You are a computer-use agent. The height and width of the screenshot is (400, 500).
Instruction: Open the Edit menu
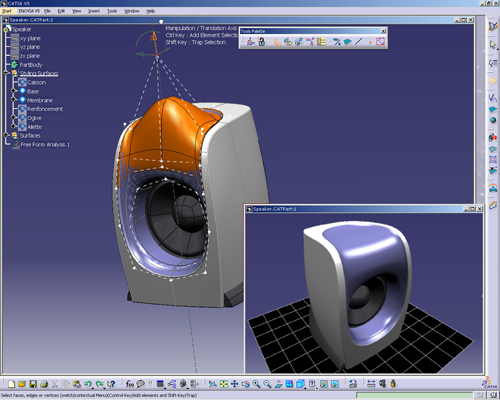(61, 11)
